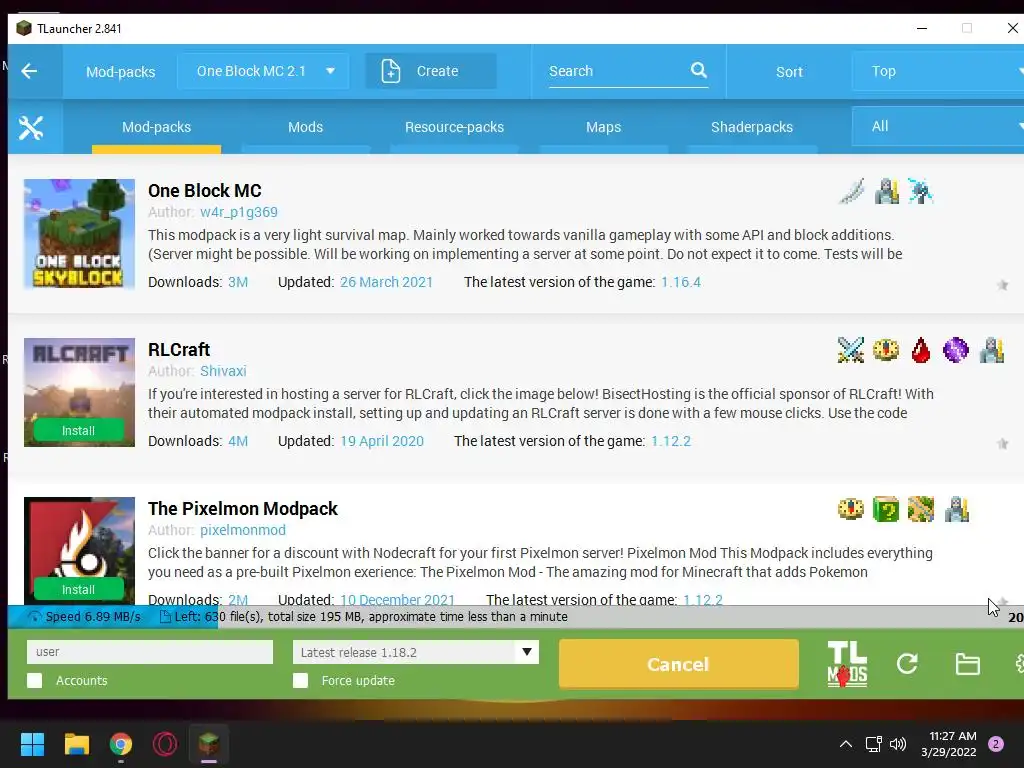Click the crown icon on Pixelmon Modpack
Image resolution: width=1024 pixels, height=768 pixels.
click(850, 509)
